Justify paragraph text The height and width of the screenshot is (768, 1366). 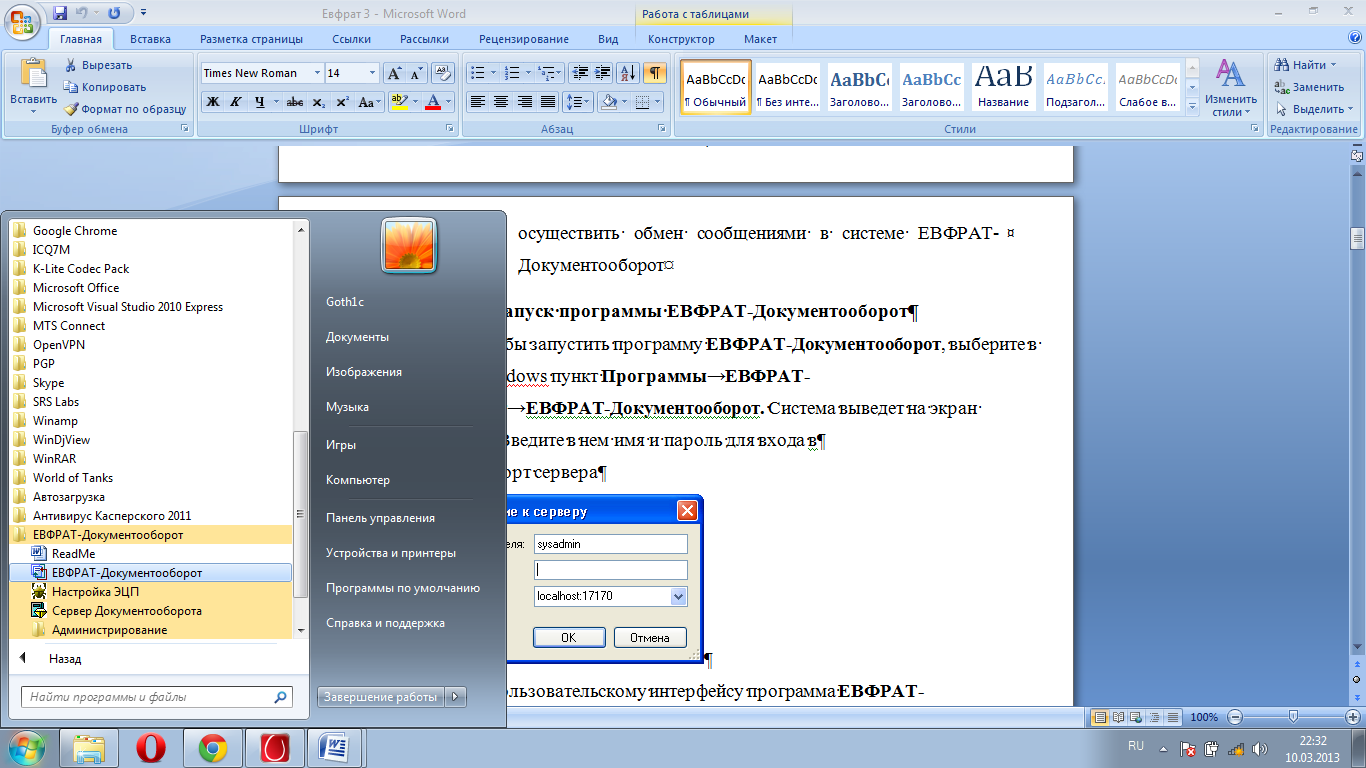tap(548, 102)
